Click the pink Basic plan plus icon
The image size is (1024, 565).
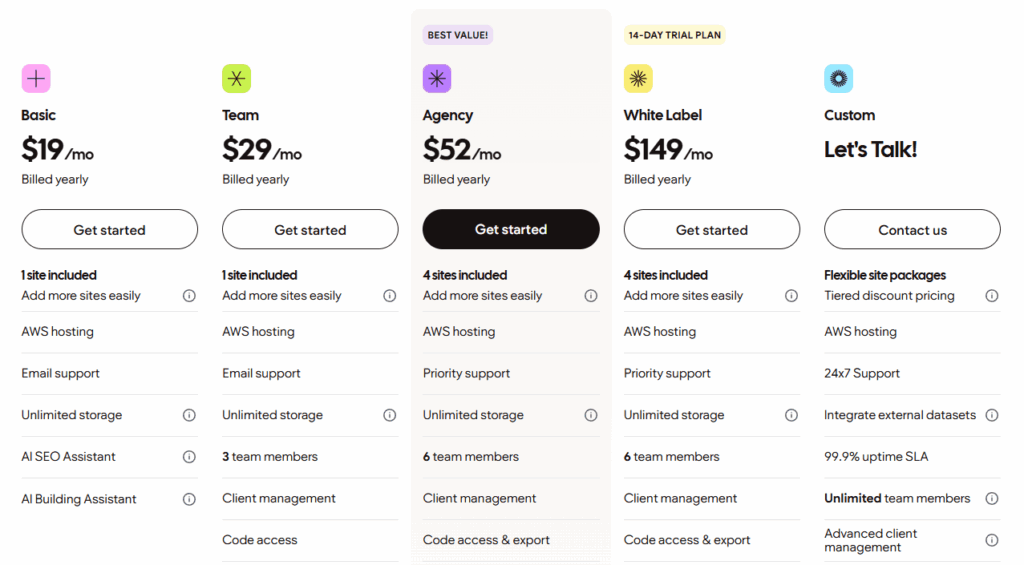pyautogui.click(x=36, y=79)
